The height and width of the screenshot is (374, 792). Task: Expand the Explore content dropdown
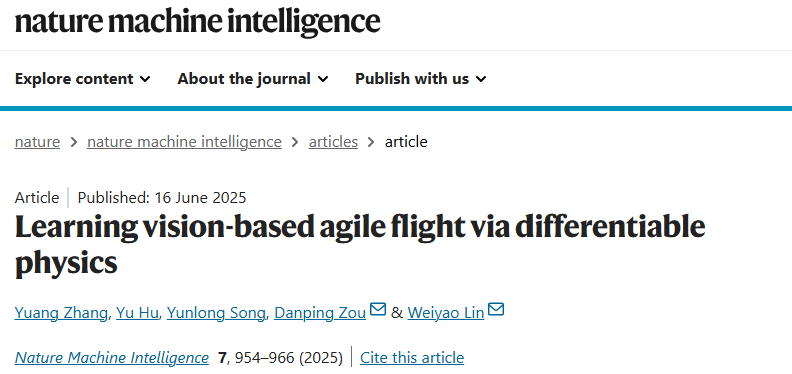82,79
